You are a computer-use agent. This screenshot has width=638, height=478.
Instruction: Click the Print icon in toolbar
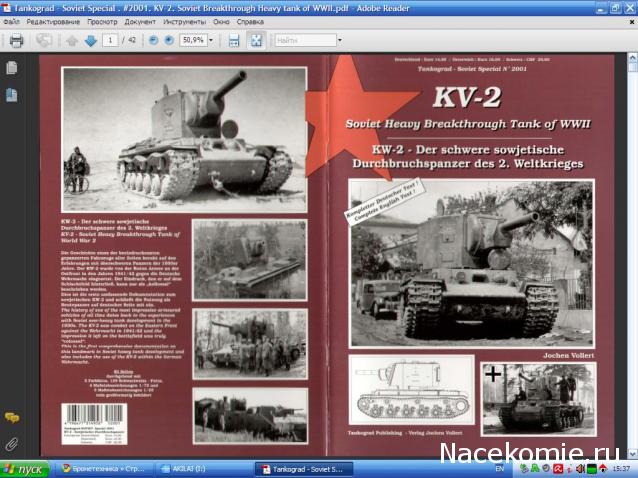[16, 40]
